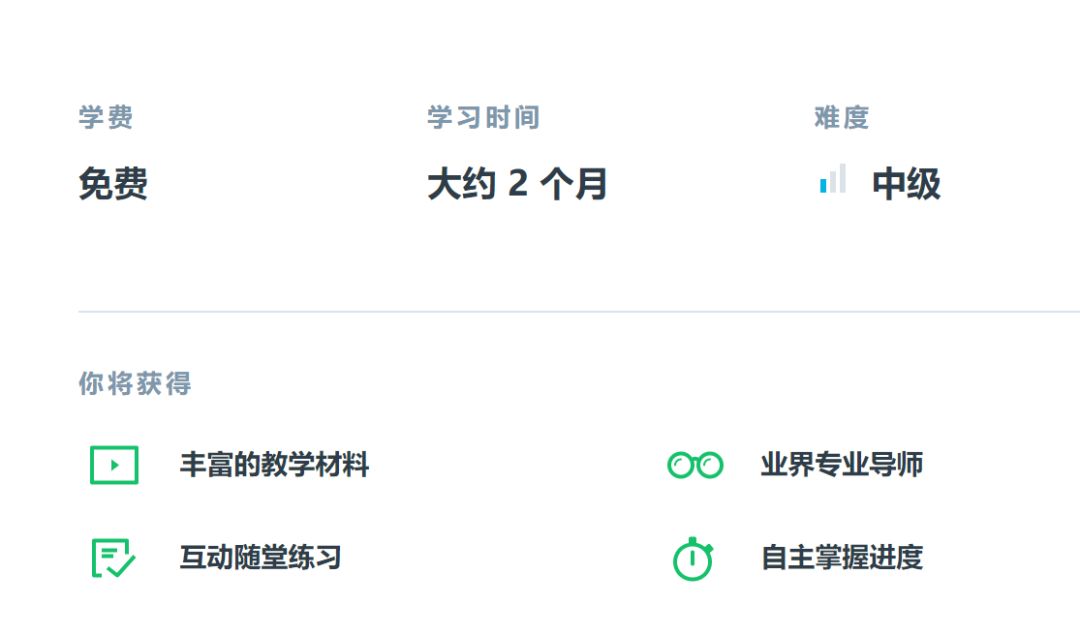Click the checklist exercise icon
The image size is (1080, 635).
113,558
